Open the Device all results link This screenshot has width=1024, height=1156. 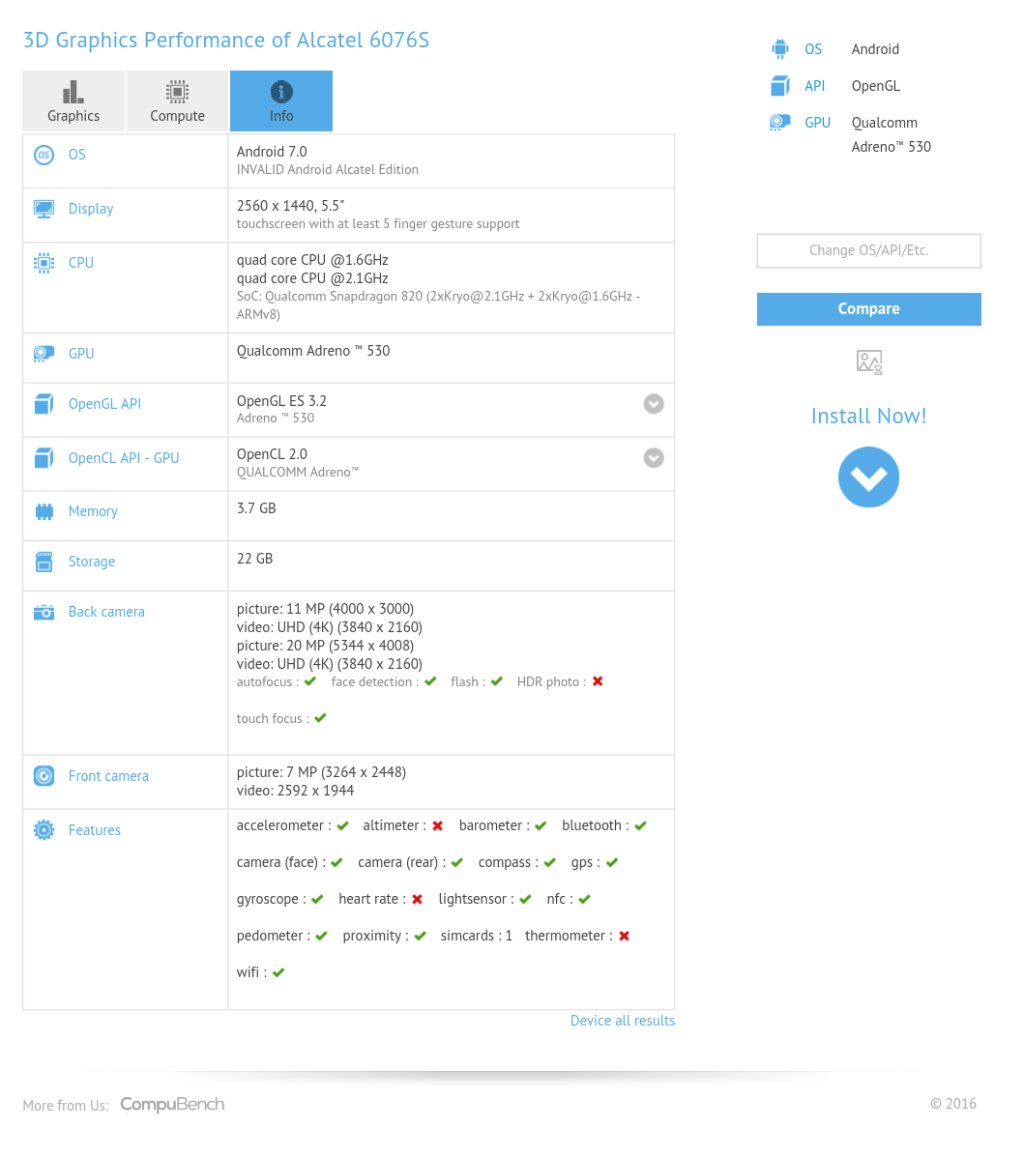[622, 1020]
